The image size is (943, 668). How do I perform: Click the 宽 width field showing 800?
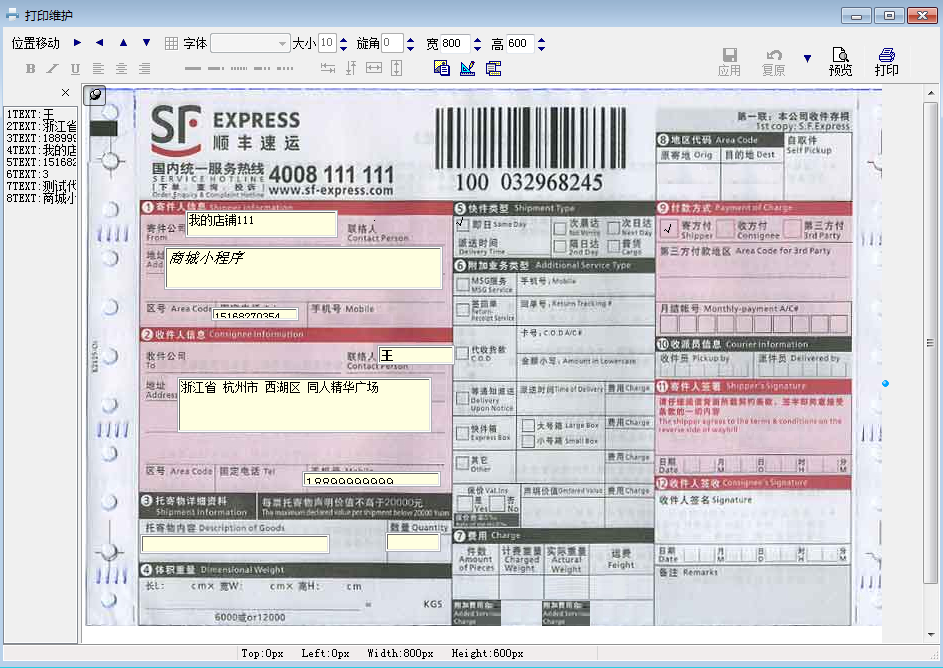pos(455,43)
